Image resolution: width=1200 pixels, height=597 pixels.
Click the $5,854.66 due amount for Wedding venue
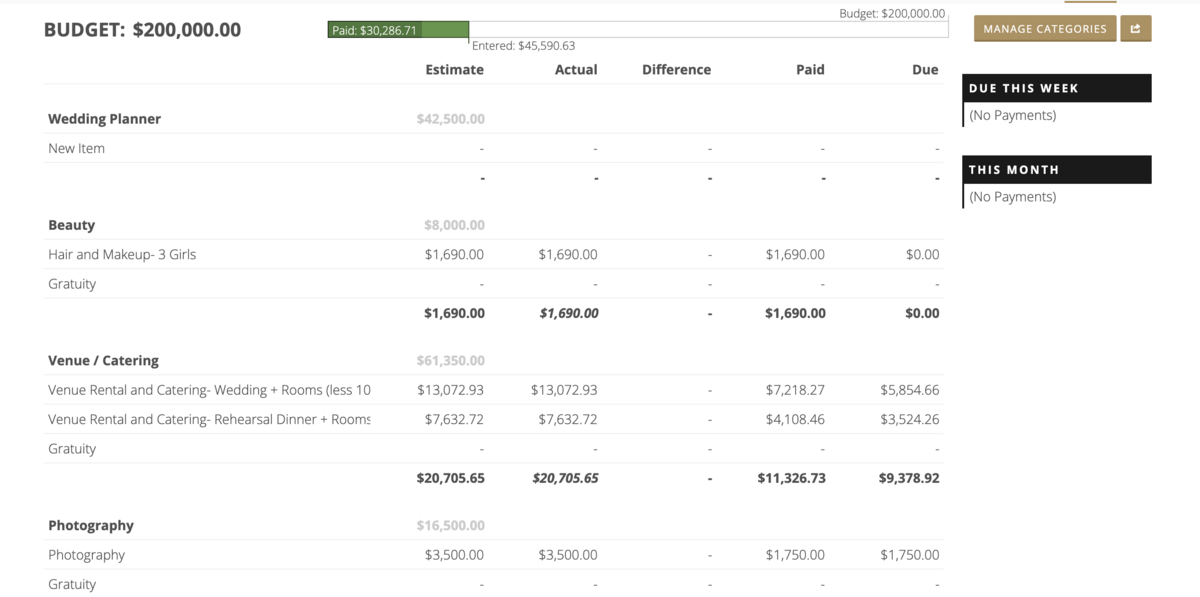tap(909, 390)
